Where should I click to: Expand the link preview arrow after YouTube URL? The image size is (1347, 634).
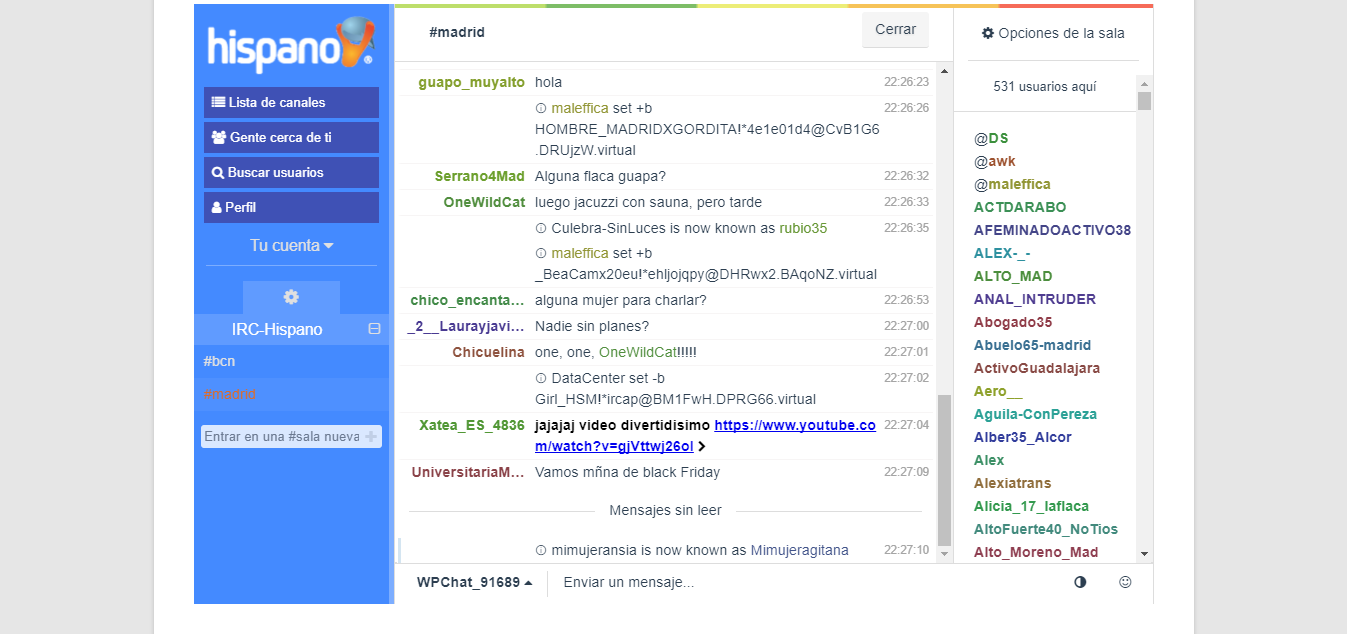[702, 447]
